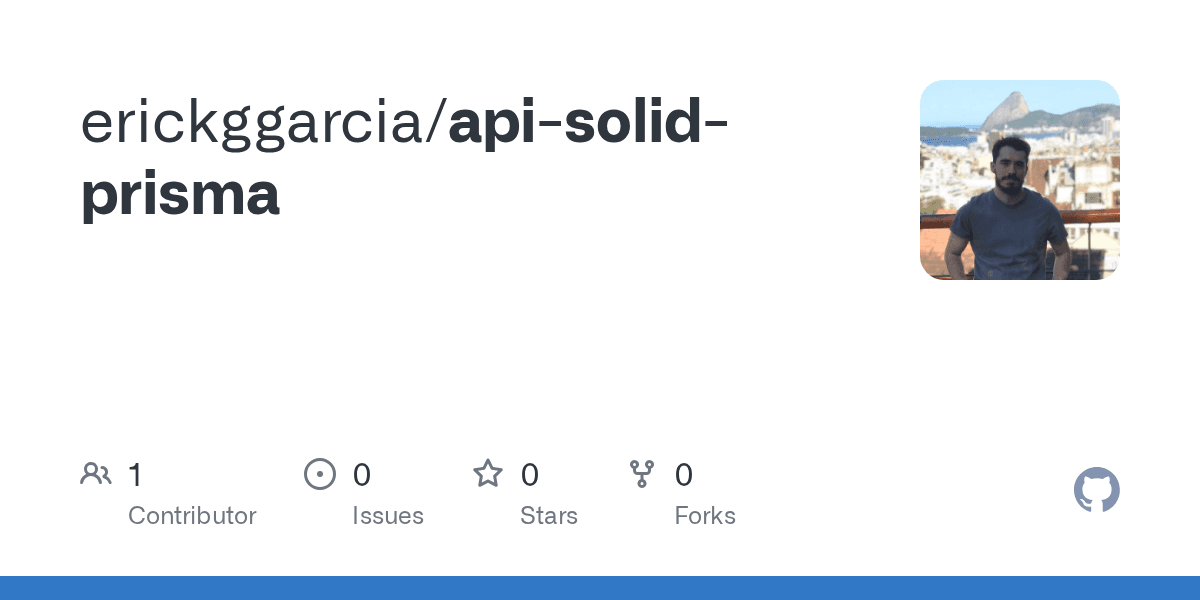Select the Contributor label
Image resolution: width=1200 pixels, height=600 pixels.
tap(192, 516)
